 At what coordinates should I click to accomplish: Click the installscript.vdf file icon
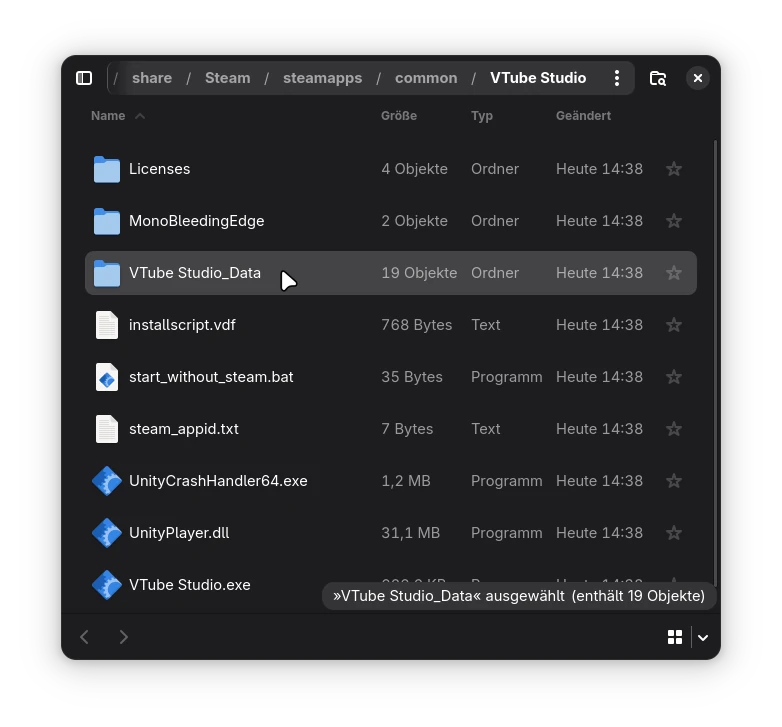click(107, 325)
